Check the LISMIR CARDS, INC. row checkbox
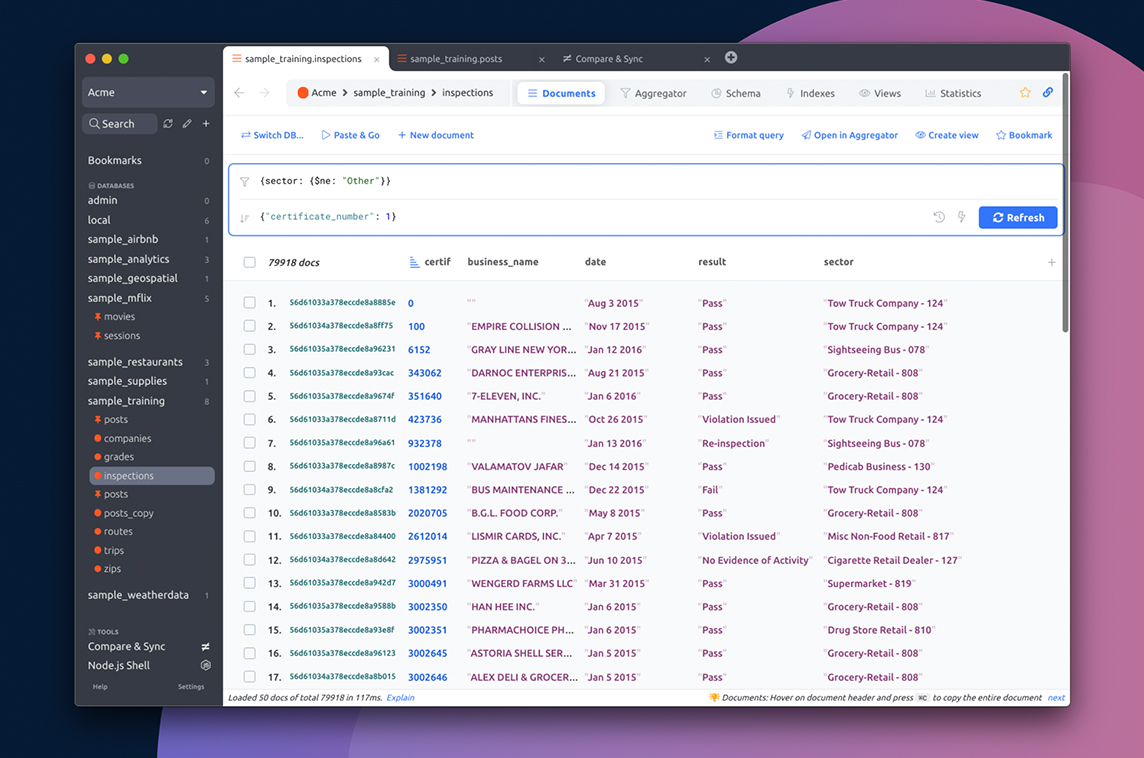 point(250,536)
